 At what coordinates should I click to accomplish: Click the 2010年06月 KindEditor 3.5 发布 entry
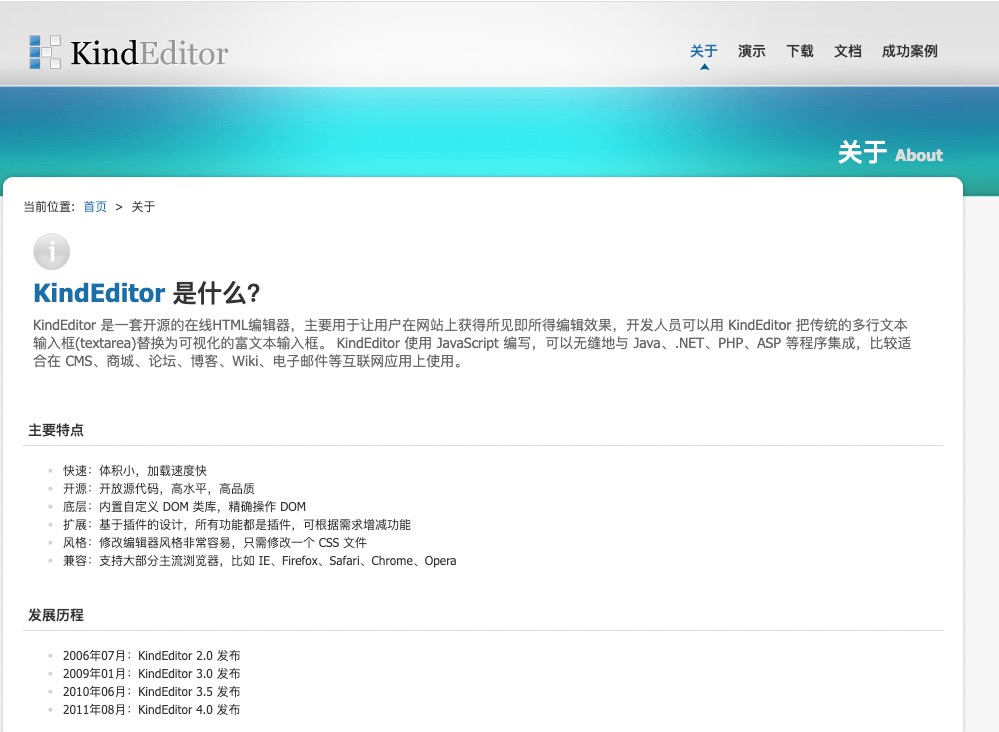152,691
